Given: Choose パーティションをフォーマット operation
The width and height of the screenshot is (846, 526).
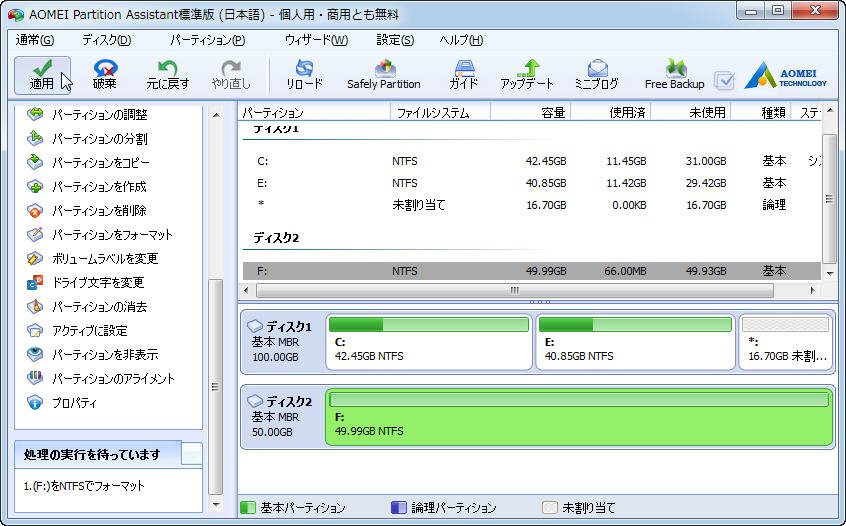Looking at the screenshot, I should (99, 235).
